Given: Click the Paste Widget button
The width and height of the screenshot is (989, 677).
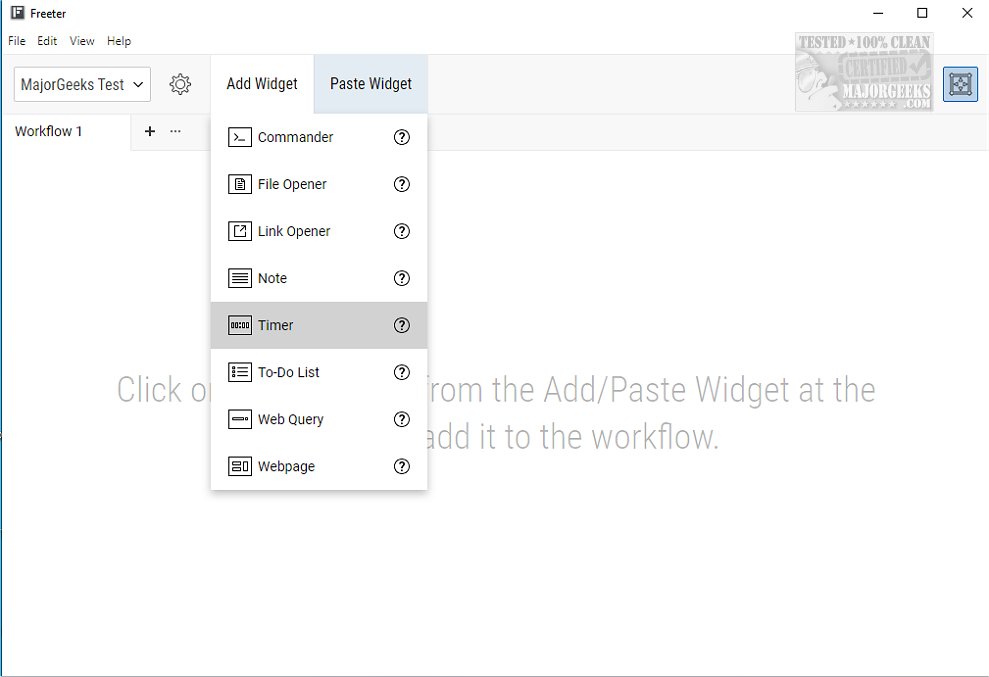Looking at the screenshot, I should [371, 84].
